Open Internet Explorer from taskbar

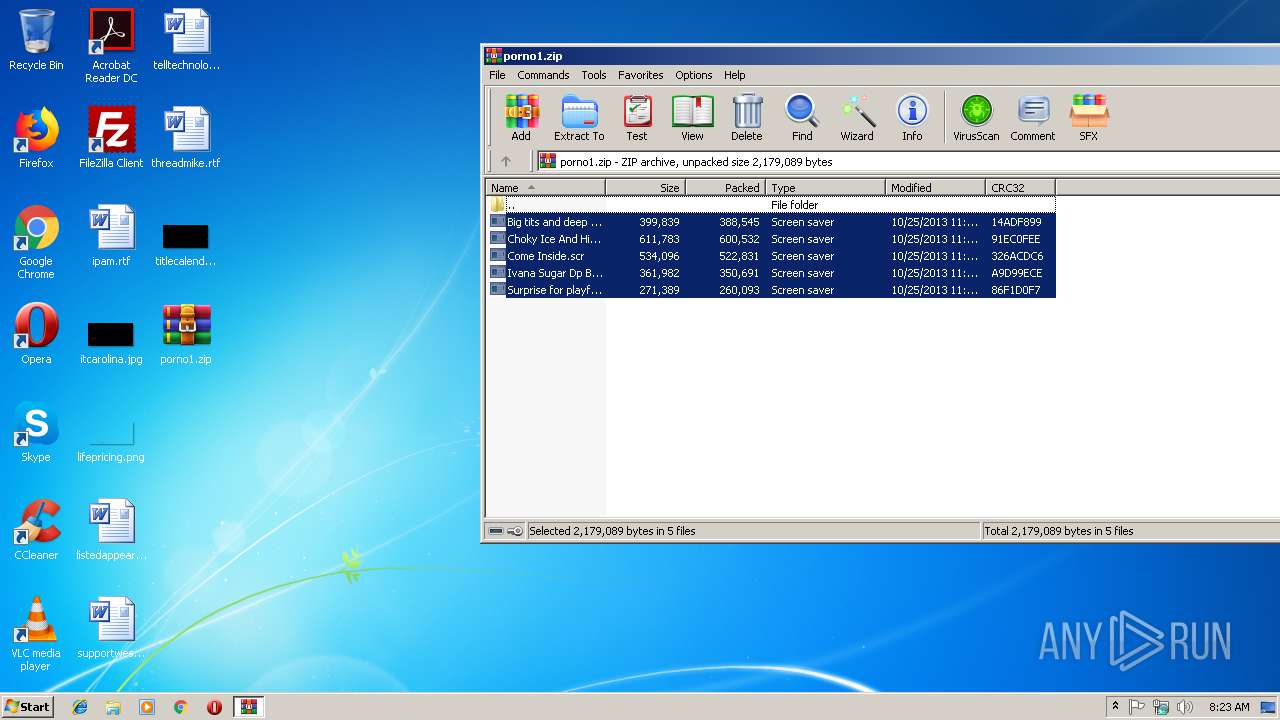[x=80, y=707]
